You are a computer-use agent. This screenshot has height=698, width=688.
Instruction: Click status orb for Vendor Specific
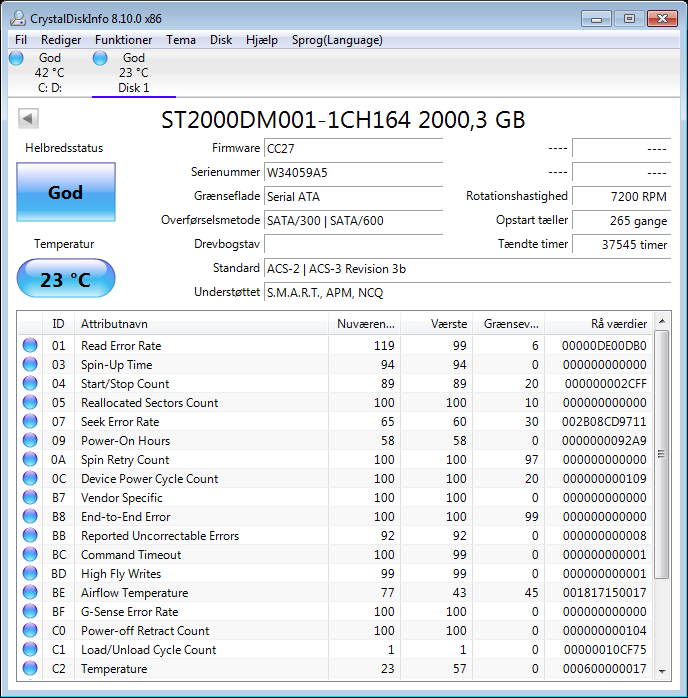(x=30, y=497)
